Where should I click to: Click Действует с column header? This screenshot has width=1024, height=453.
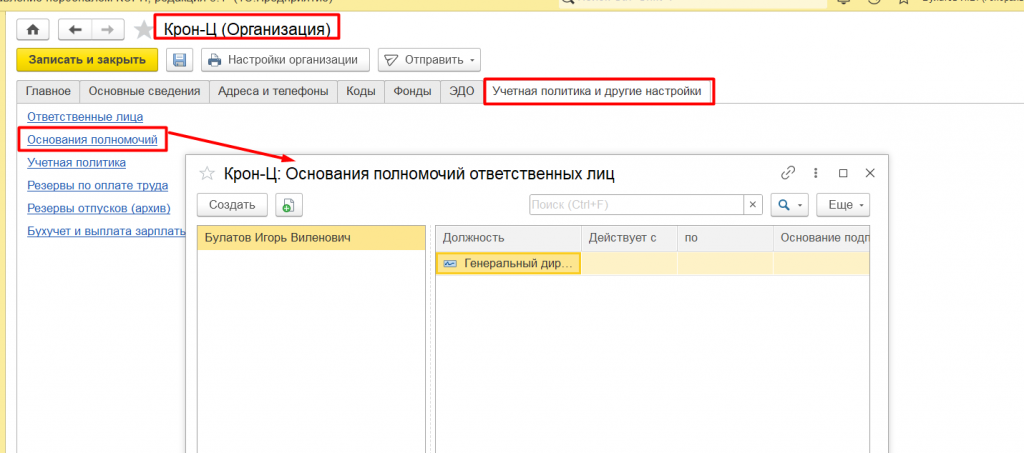point(629,238)
